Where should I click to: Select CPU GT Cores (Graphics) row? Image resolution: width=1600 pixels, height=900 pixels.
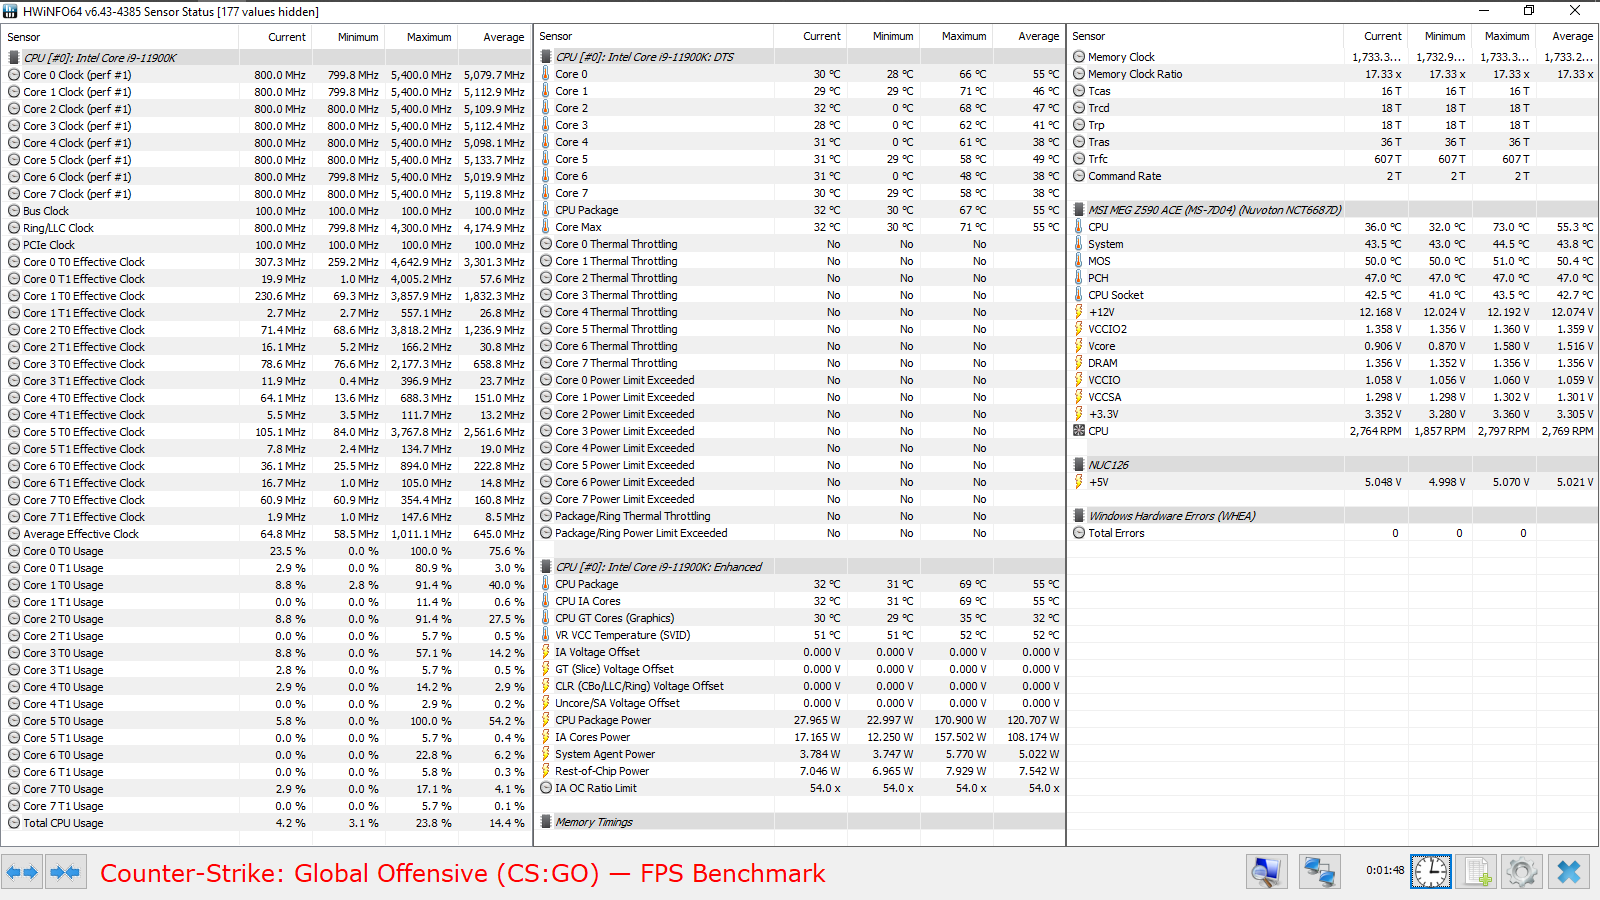800,618
